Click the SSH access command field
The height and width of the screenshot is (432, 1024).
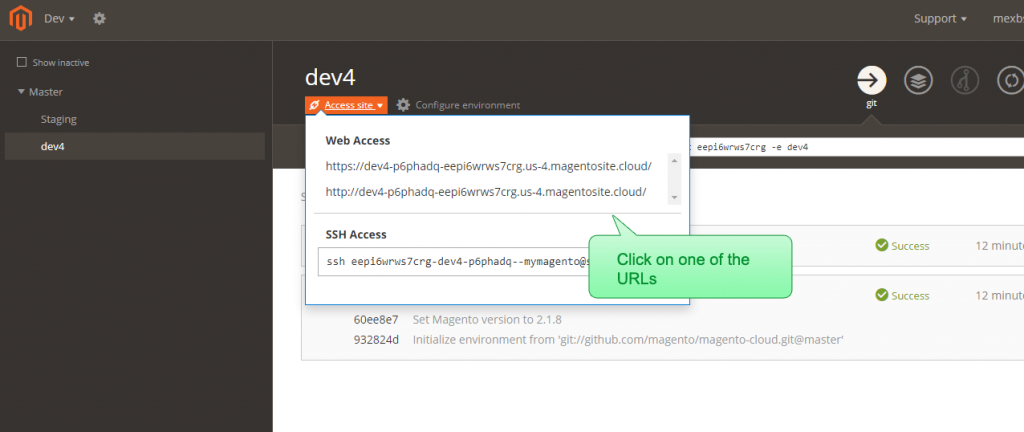pos(454,262)
